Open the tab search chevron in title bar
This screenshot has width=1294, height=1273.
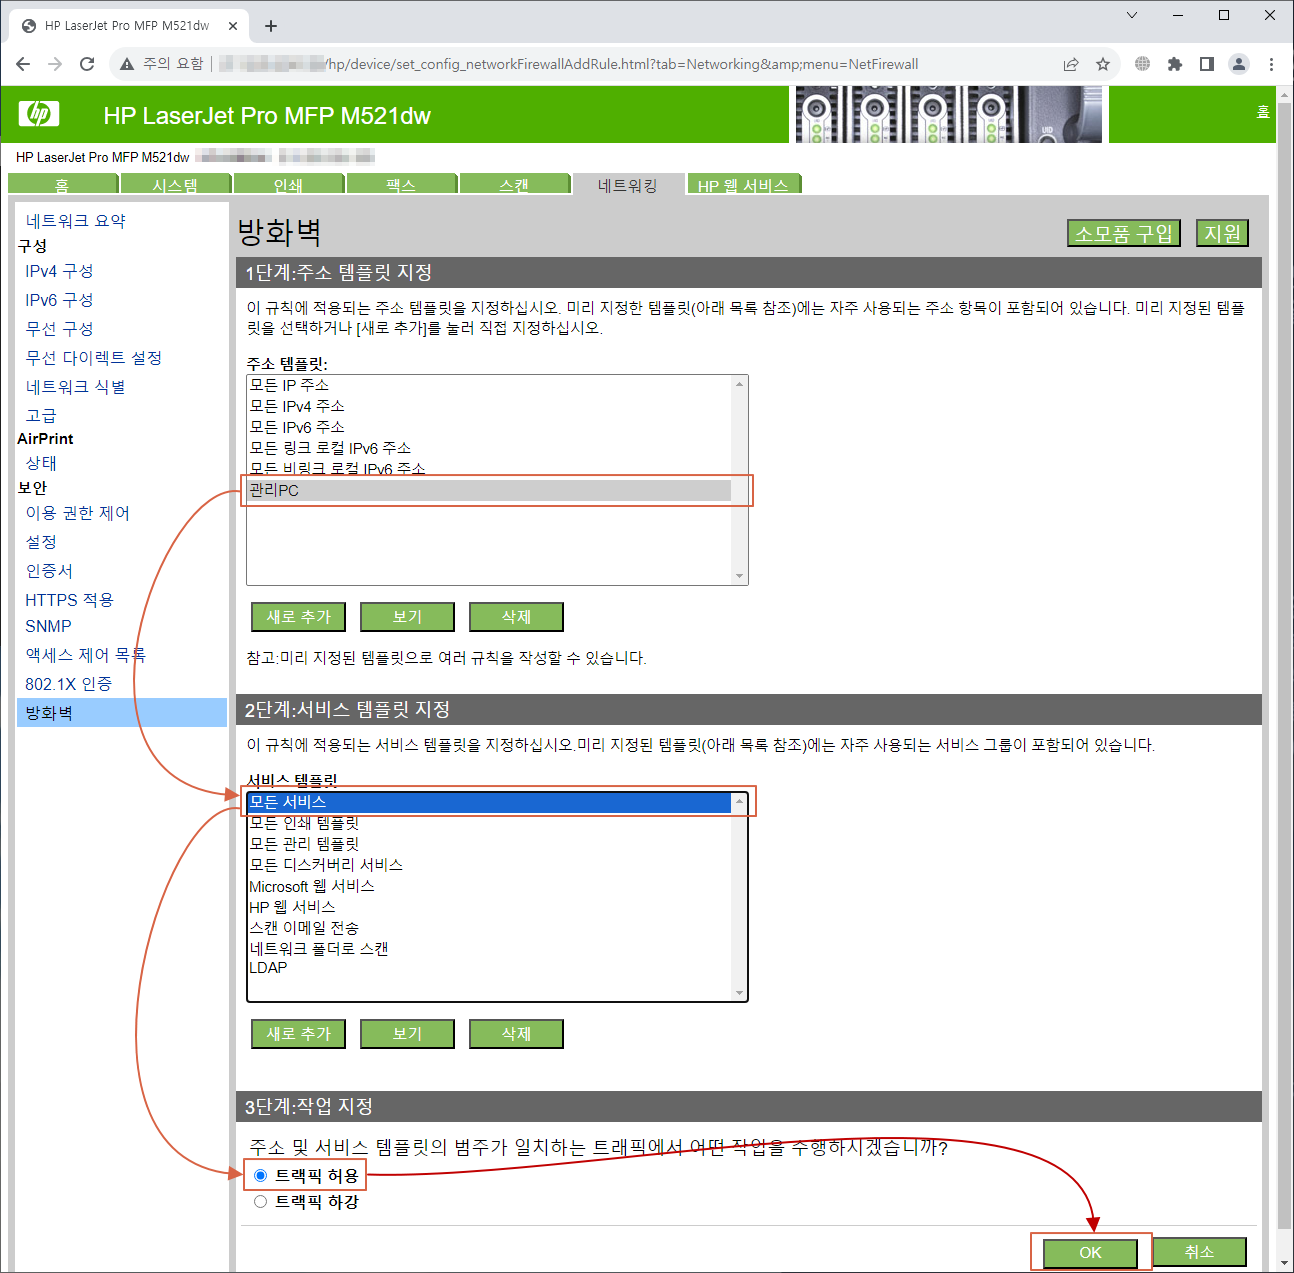tap(1132, 15)
